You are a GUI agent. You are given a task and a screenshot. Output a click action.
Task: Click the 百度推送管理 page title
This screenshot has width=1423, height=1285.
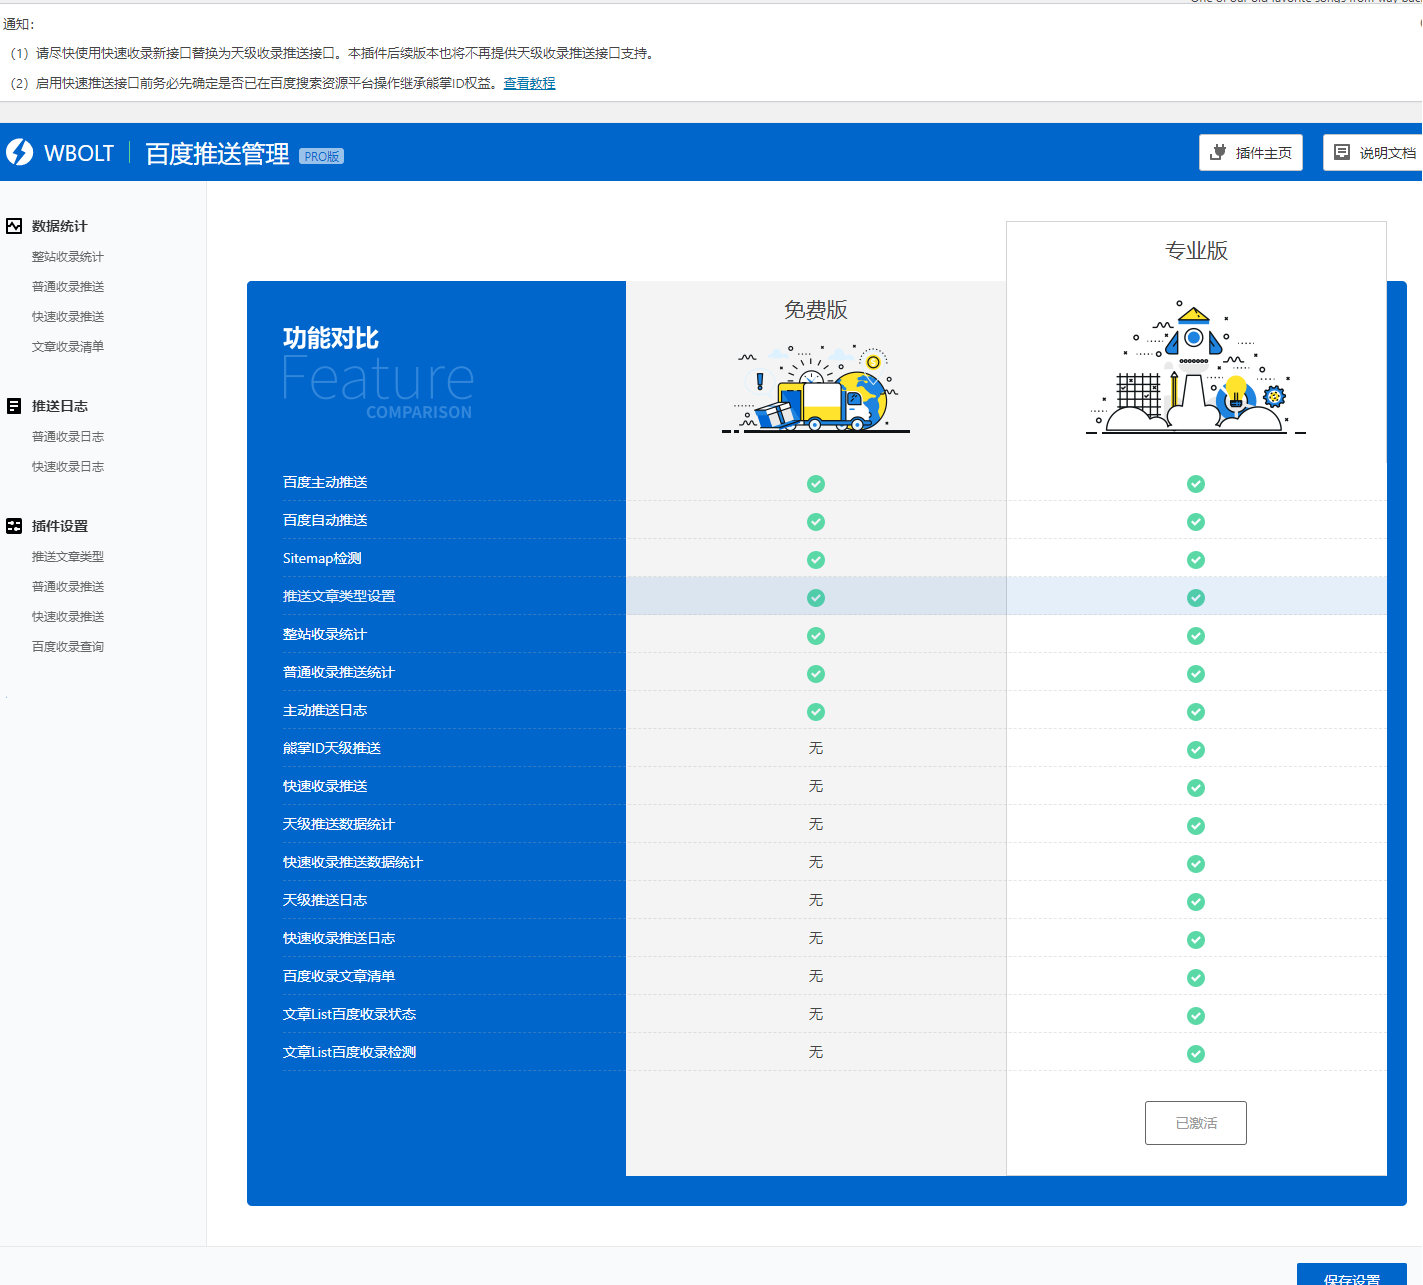[x=217, y=153]
